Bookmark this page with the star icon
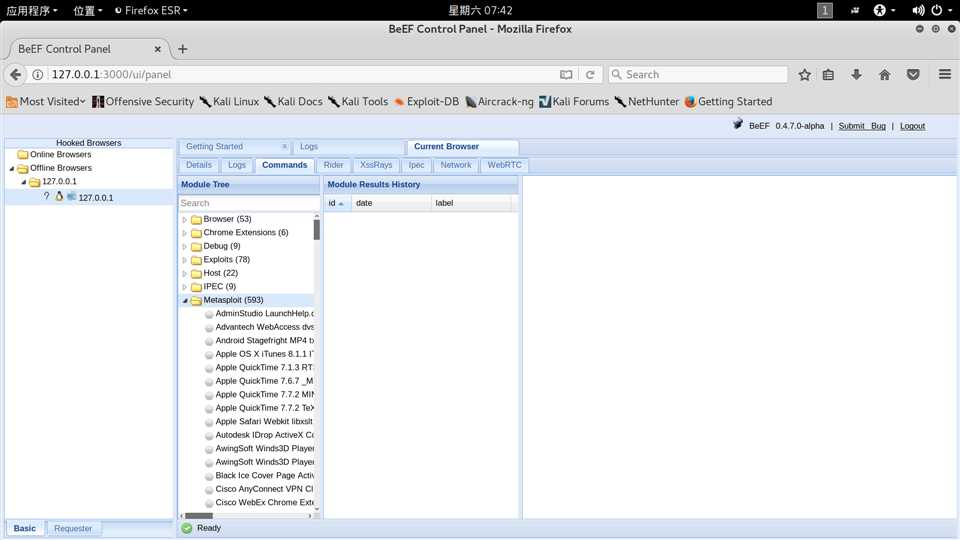 click(804, 74)
